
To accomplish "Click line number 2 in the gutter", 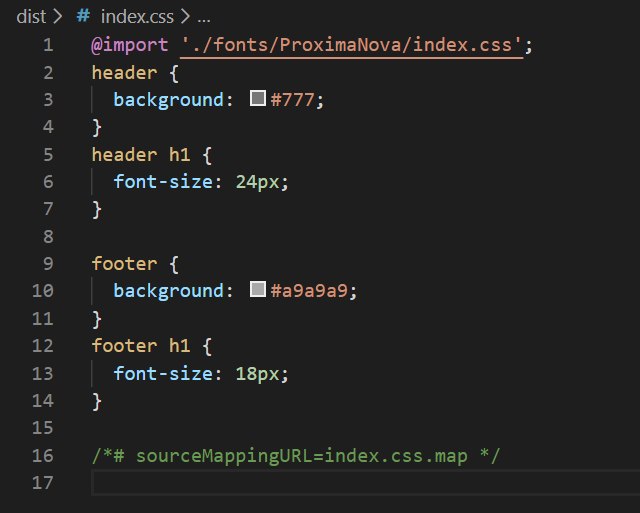I will [x=48, y=73].
